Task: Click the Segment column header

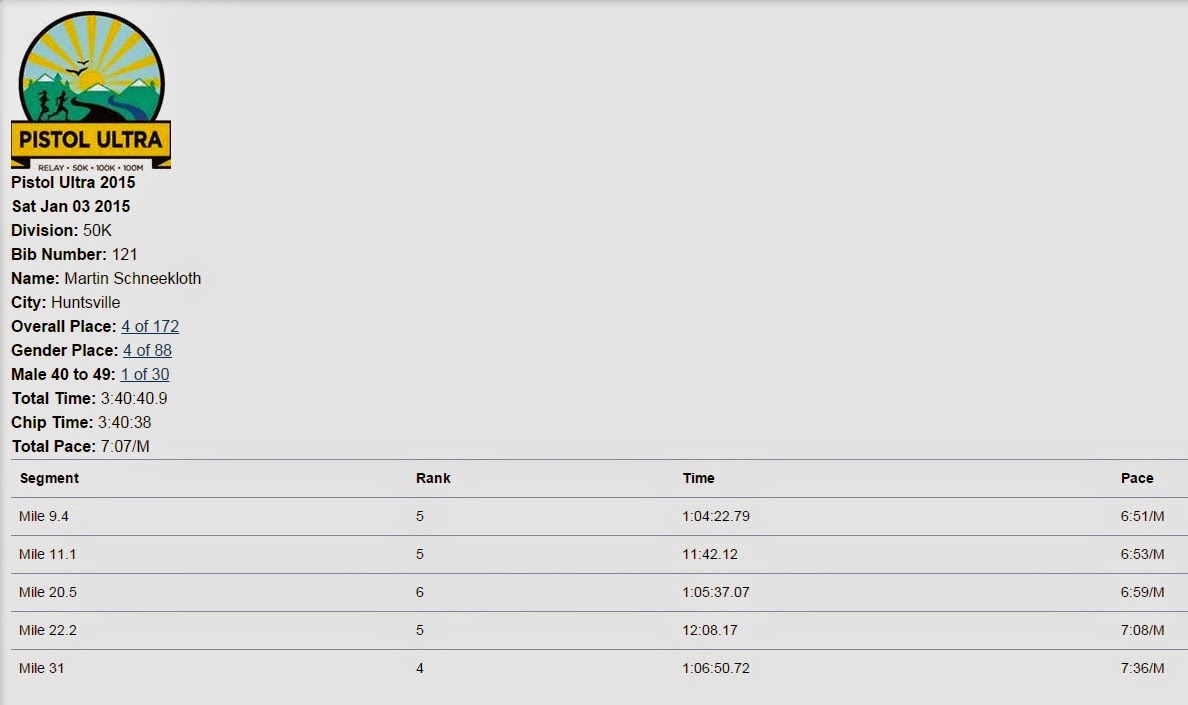Action: [x=49, y=478]
